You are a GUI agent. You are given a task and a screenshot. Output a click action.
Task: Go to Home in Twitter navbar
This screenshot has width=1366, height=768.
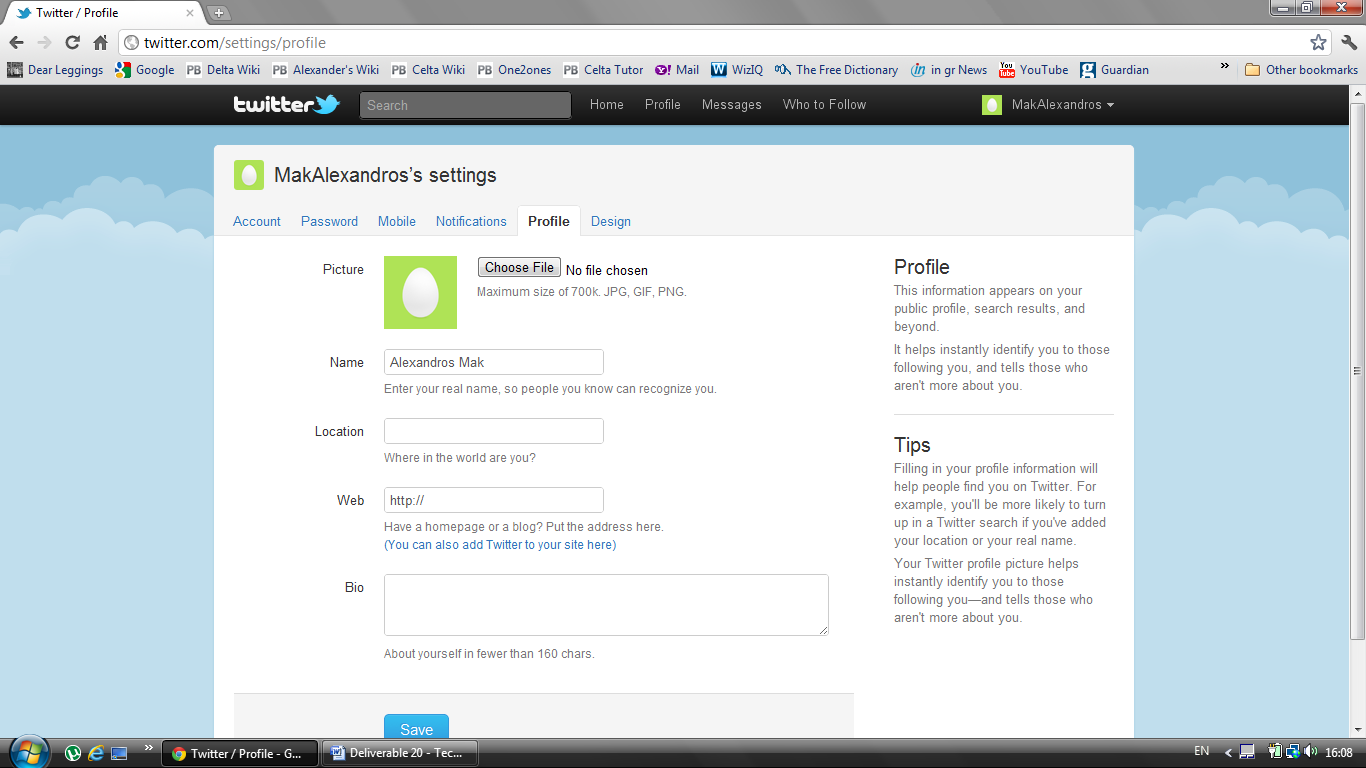point(607,104)
